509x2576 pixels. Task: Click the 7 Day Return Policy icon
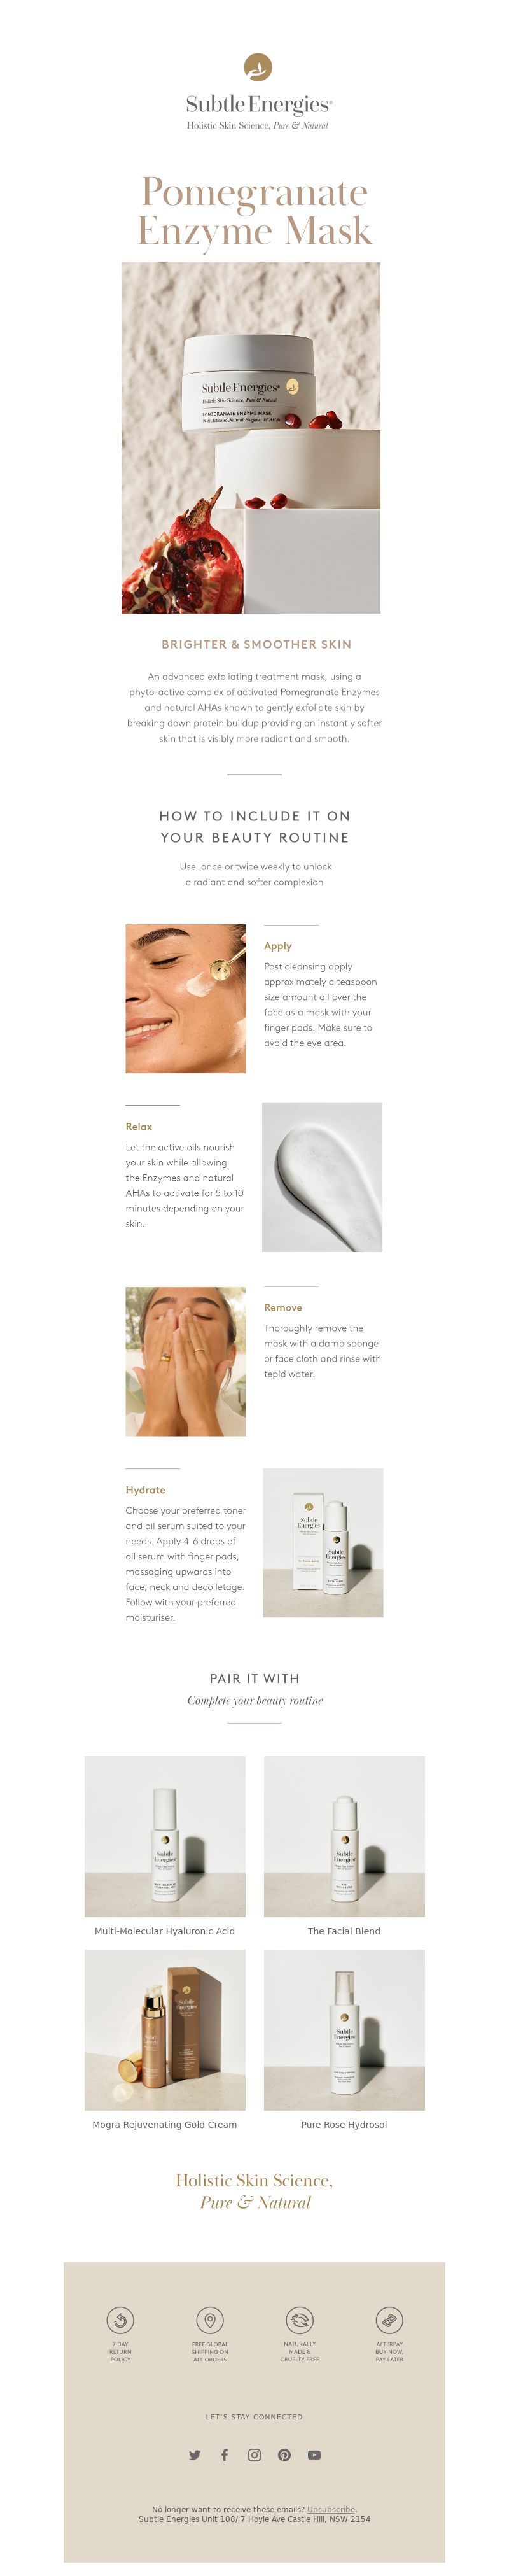coord(120,2320)
